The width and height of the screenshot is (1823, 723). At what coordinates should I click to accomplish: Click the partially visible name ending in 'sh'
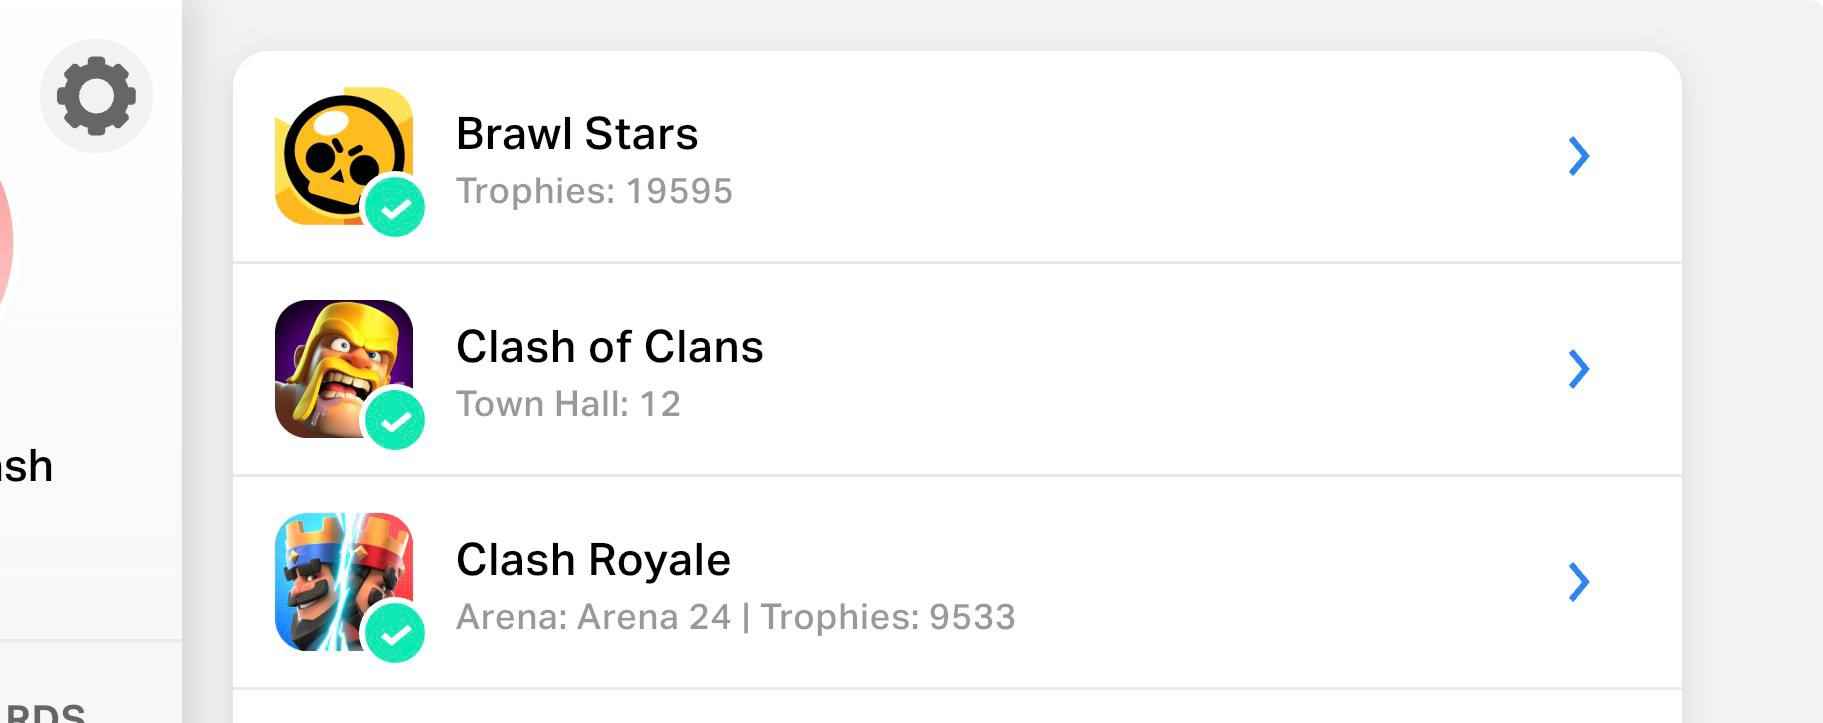pos(26,467)
